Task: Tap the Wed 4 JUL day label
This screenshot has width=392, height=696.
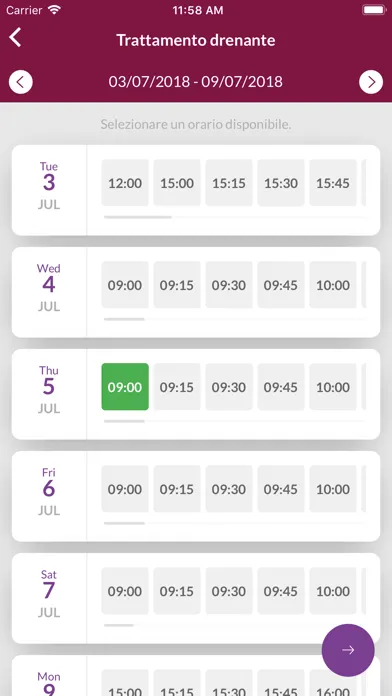Action: point(49,288)
